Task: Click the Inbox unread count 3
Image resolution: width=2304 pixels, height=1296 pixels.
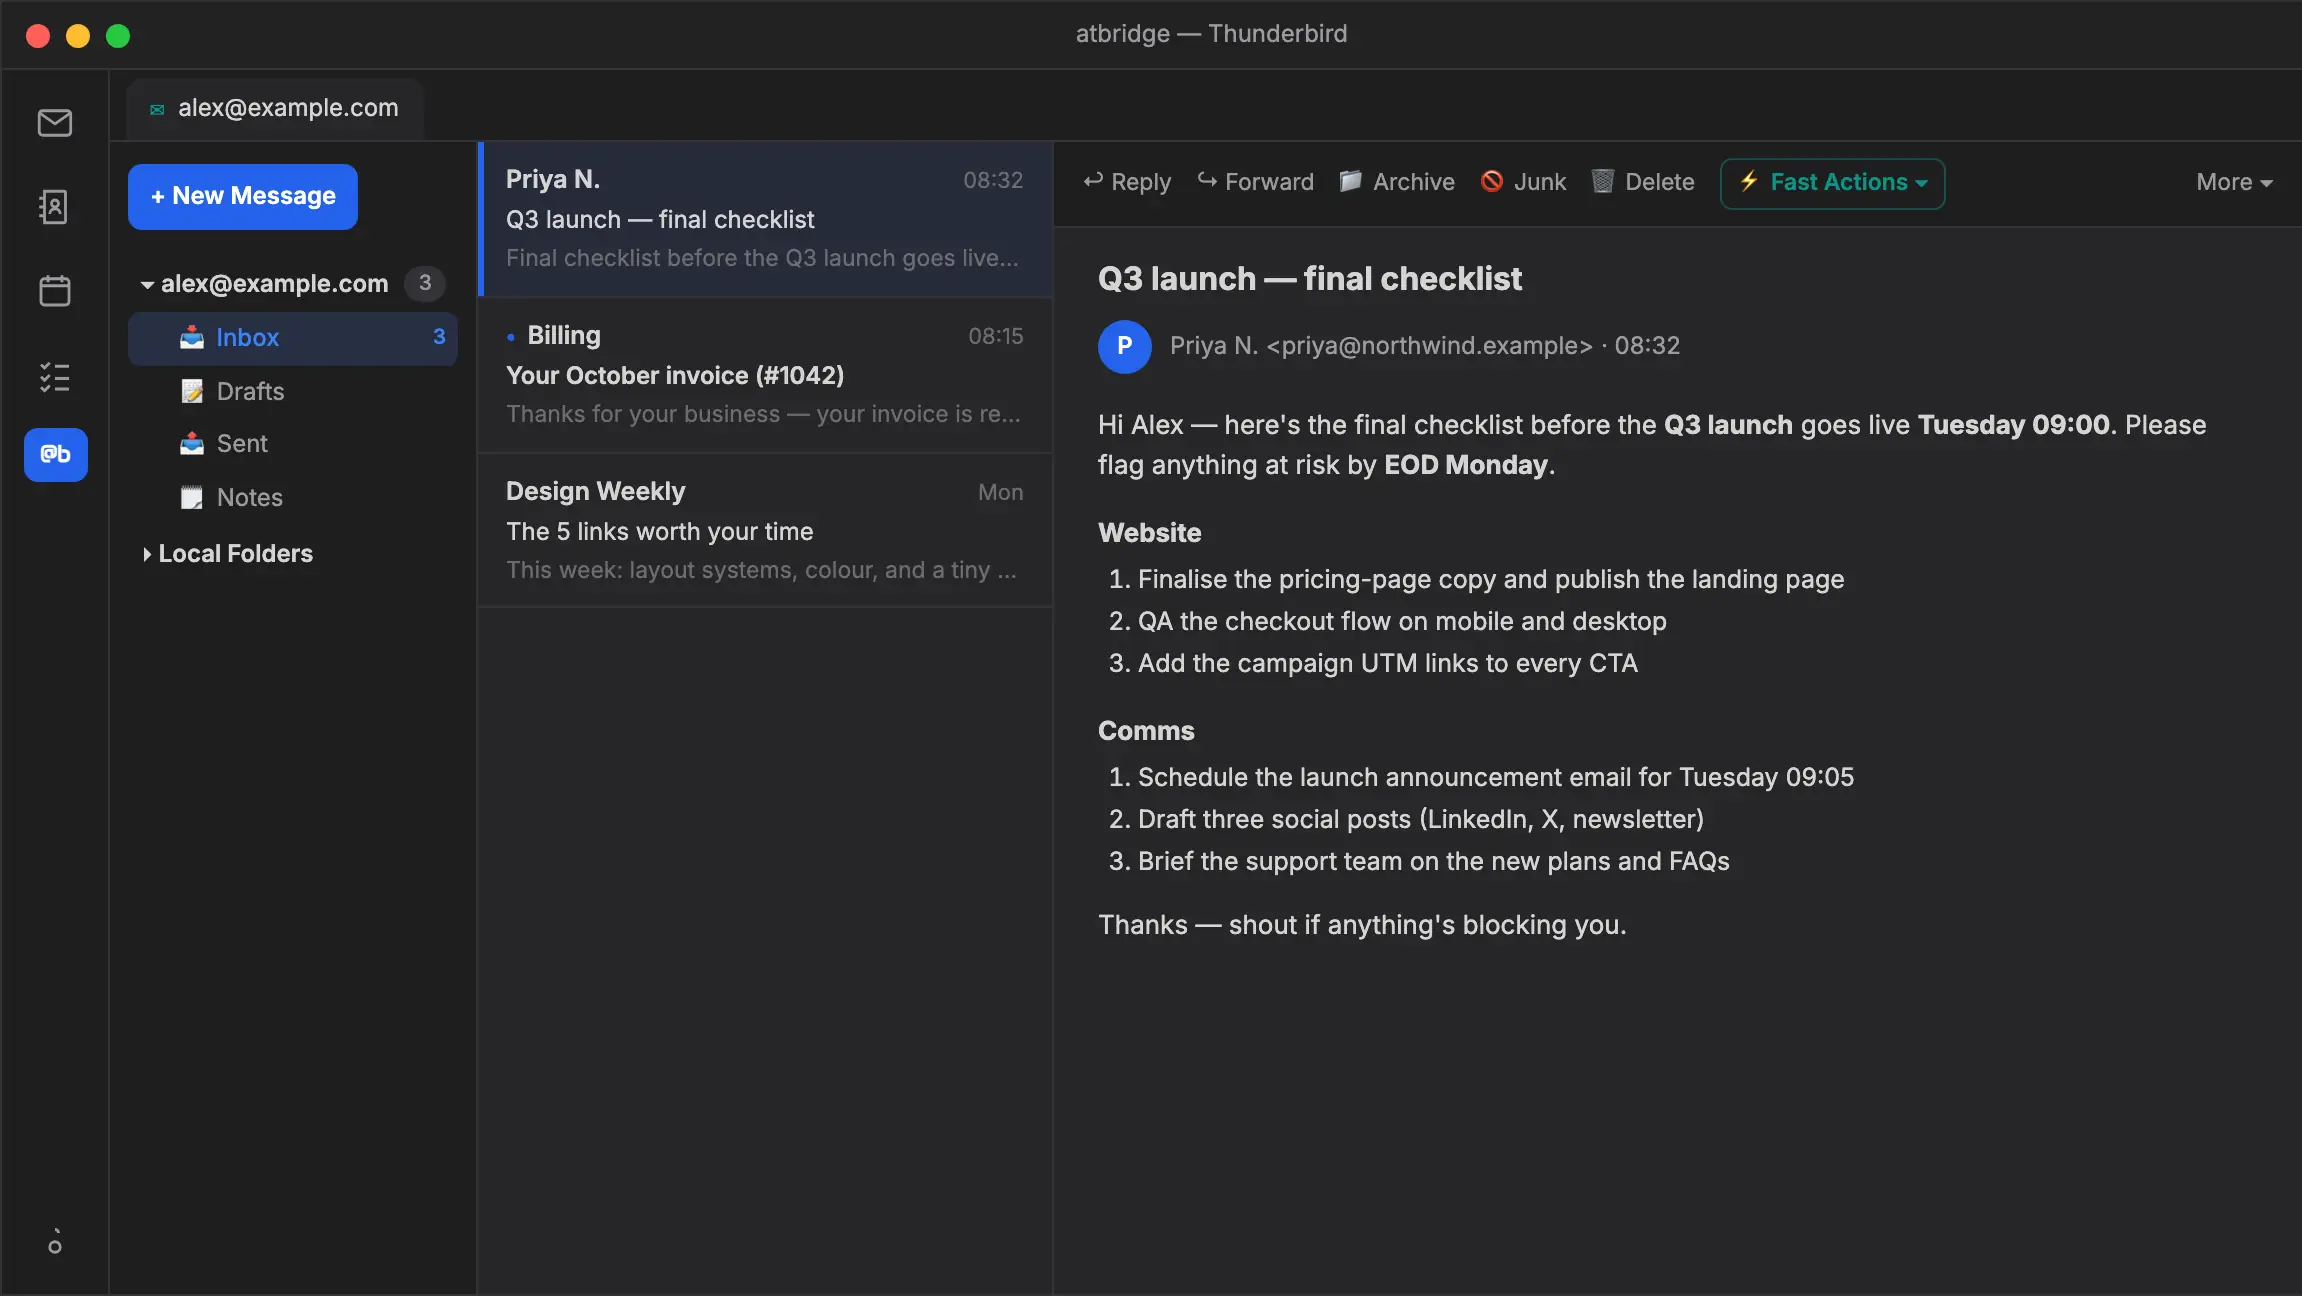Action: pyautogui.click(x=439, y=337)
